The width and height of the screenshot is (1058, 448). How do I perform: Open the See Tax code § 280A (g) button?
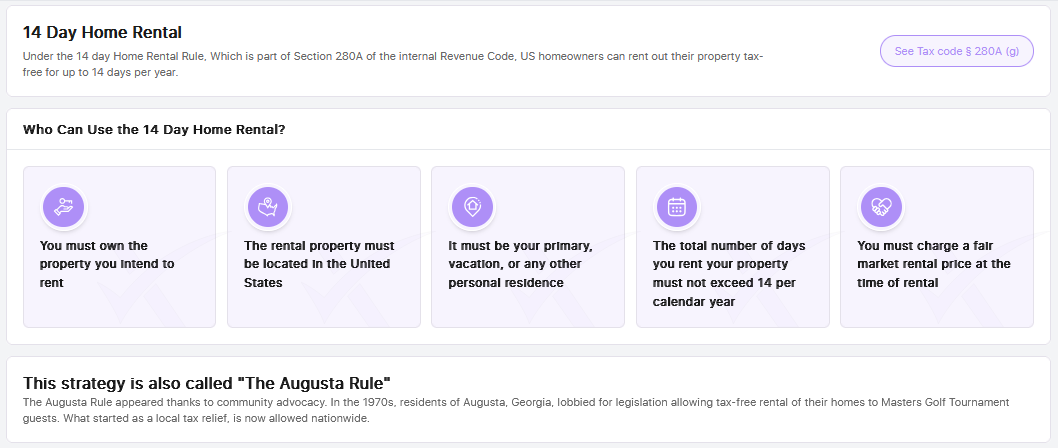[x=957, y=51]
